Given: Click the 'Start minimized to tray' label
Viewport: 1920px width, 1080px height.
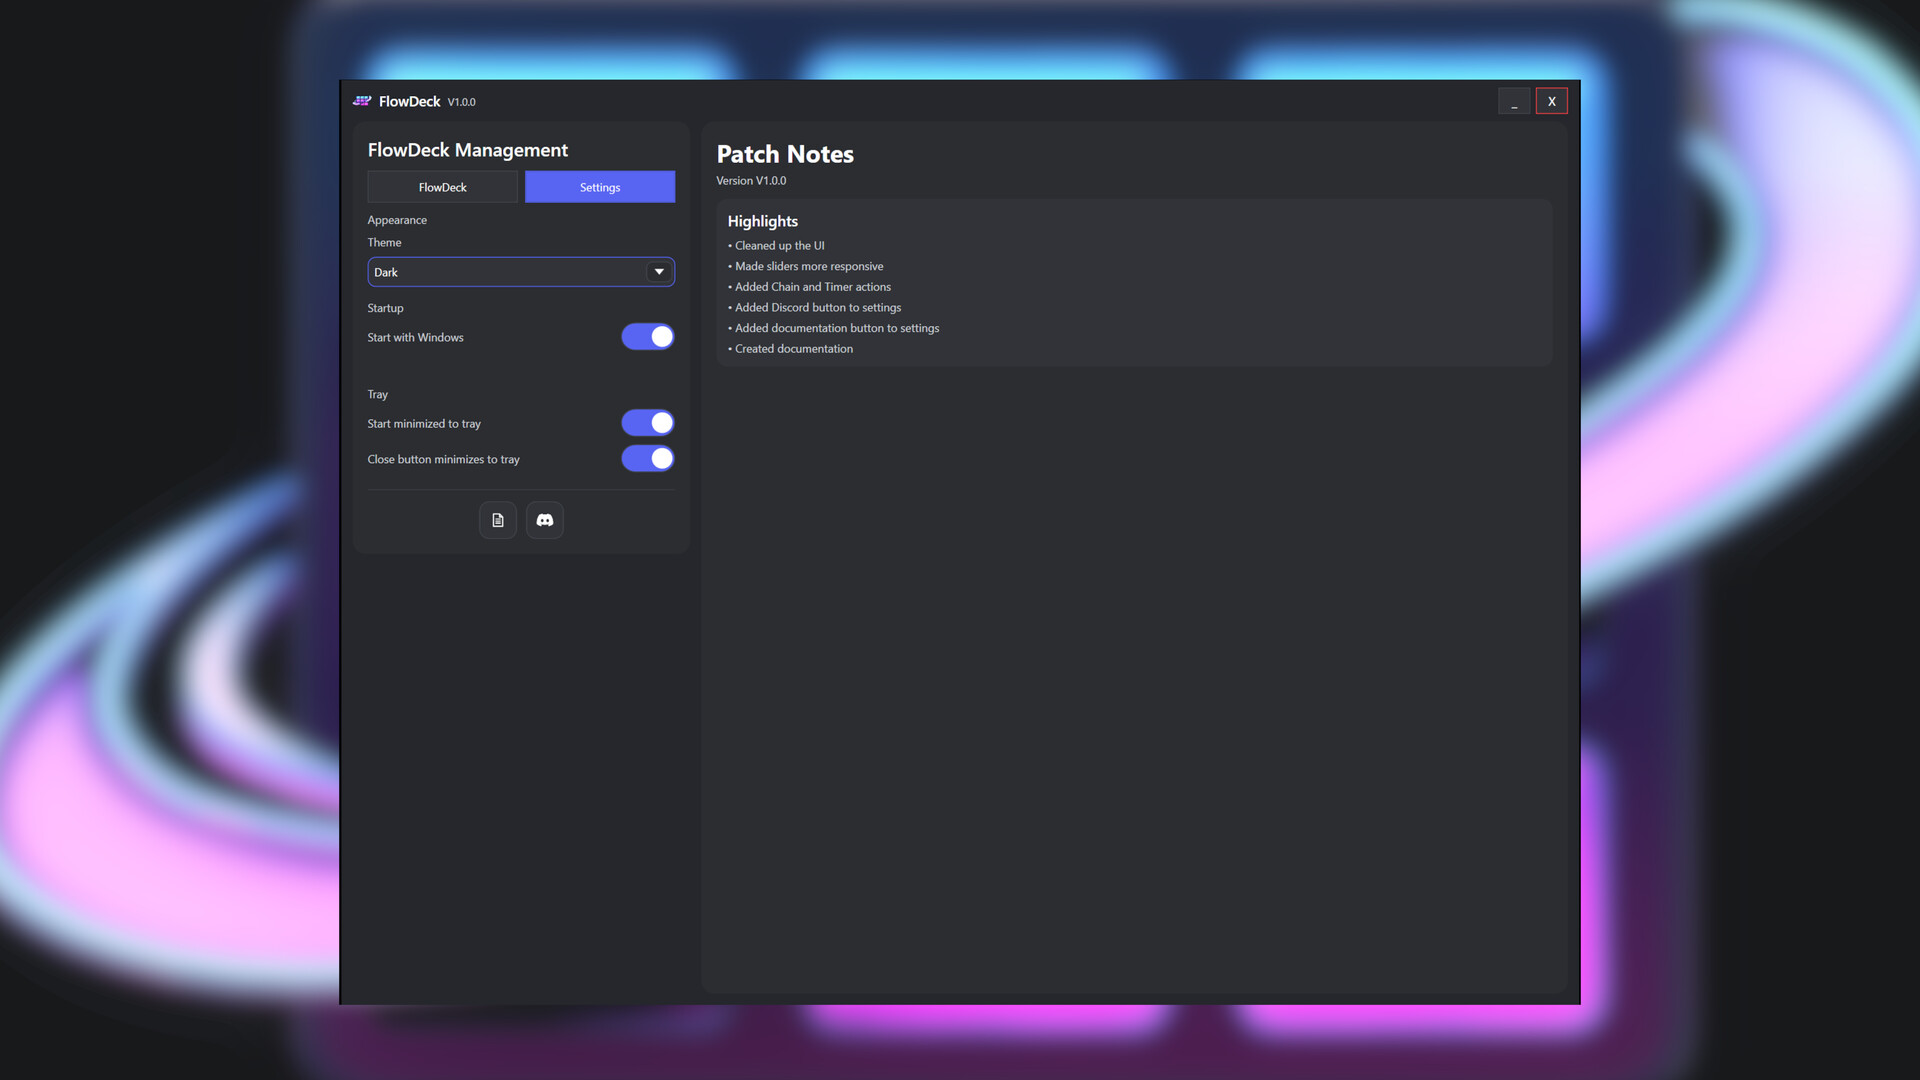Looking at the screenshot, I should (424, 424).
